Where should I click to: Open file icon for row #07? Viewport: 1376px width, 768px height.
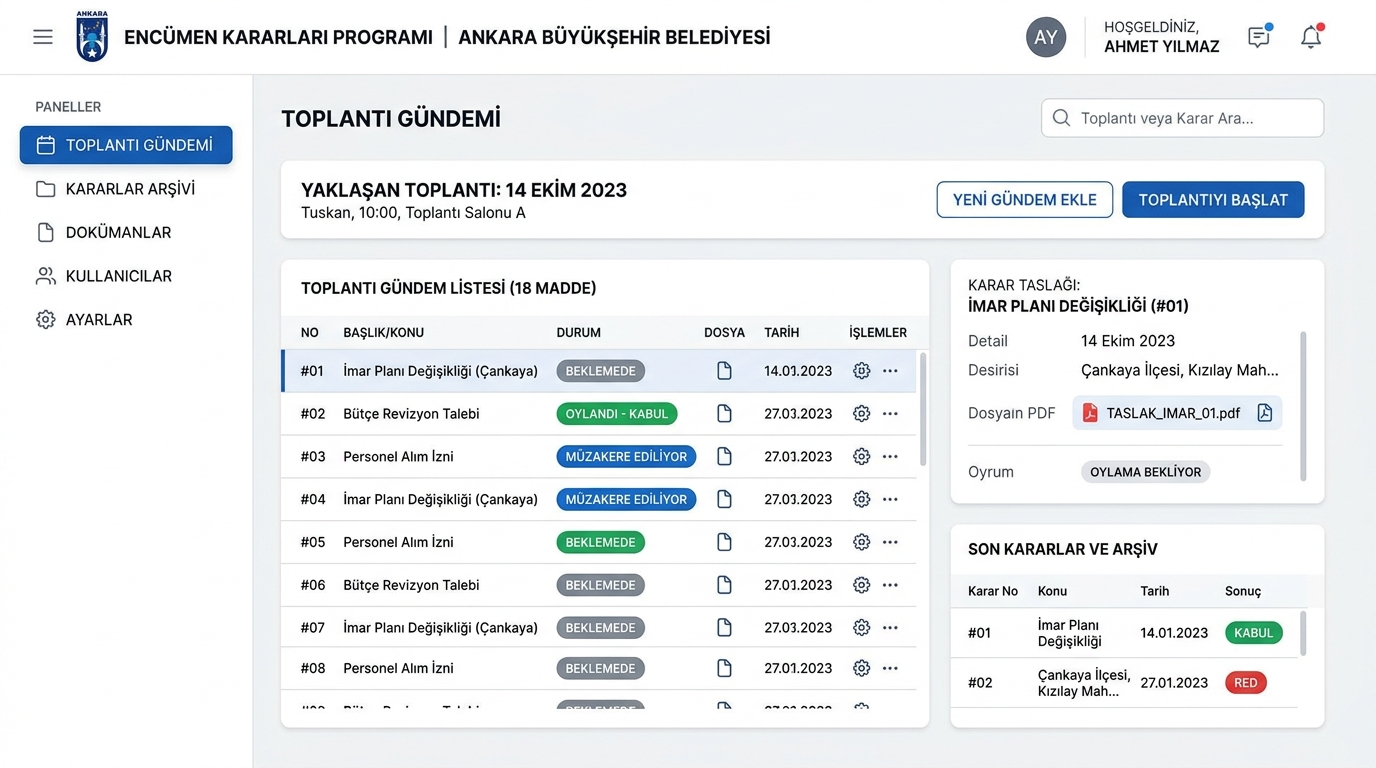coord(724,628)
